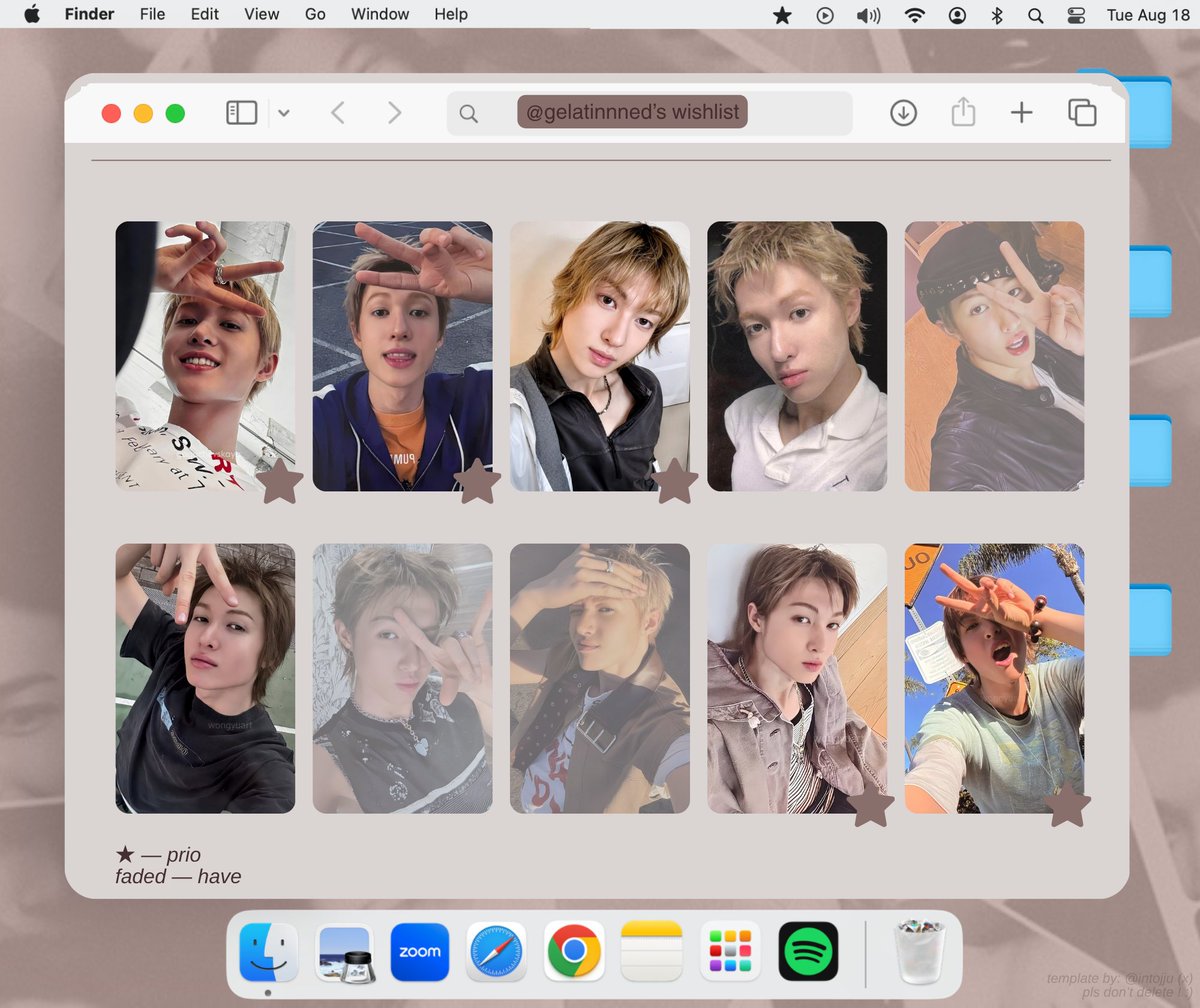Select the photocard with the white polo shirt
This screenshot has width=1200, height=1008.
pyautogui.click(x=797, y=356)
